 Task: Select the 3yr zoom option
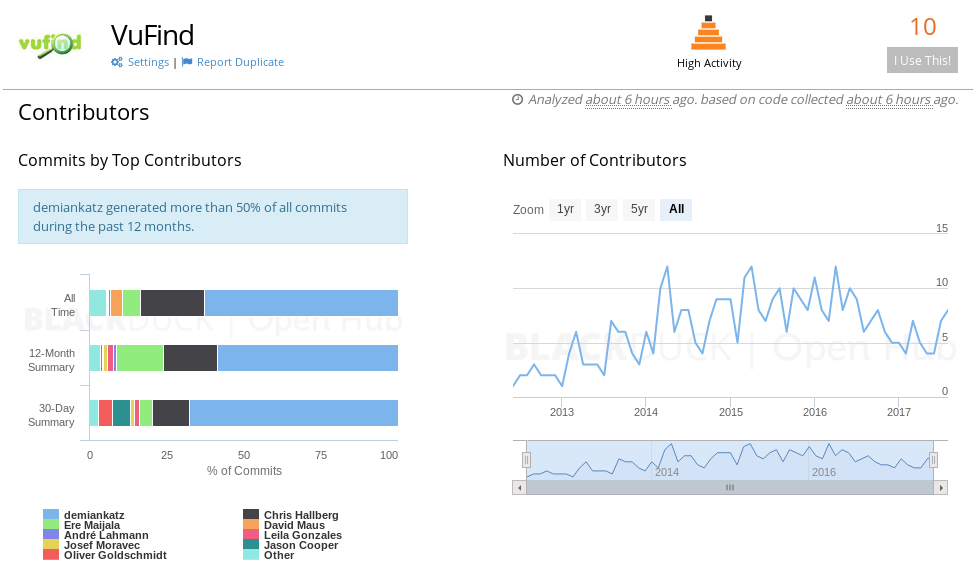(602, 210)
